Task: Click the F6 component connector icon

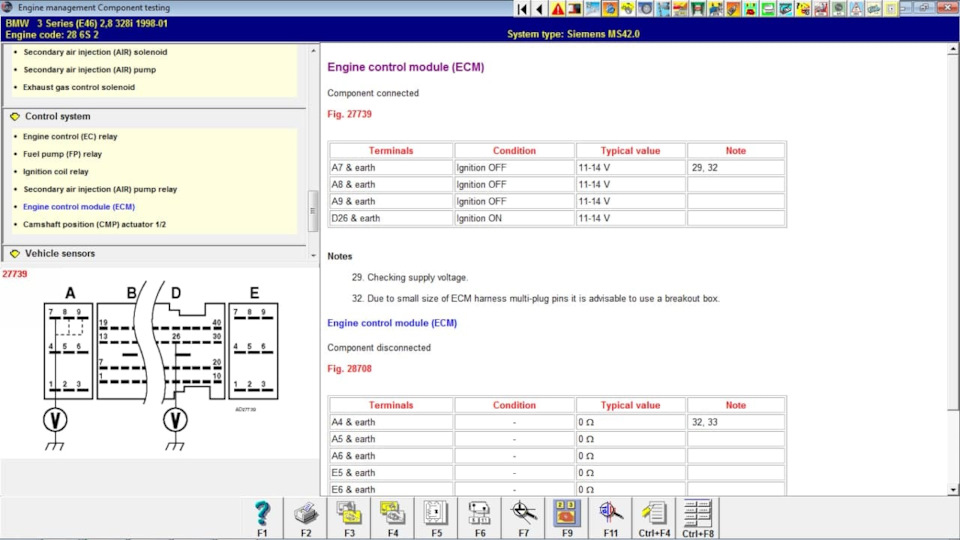Action: (x=479, y=513)
